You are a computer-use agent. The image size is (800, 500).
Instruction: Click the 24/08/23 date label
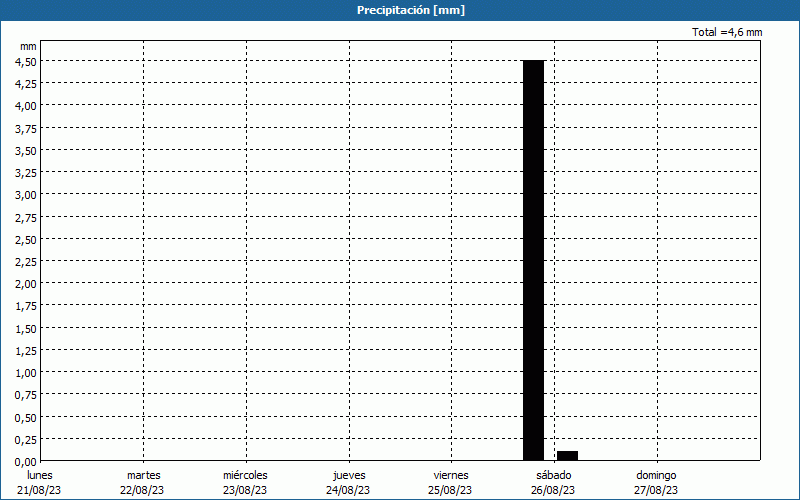[348, 490]
